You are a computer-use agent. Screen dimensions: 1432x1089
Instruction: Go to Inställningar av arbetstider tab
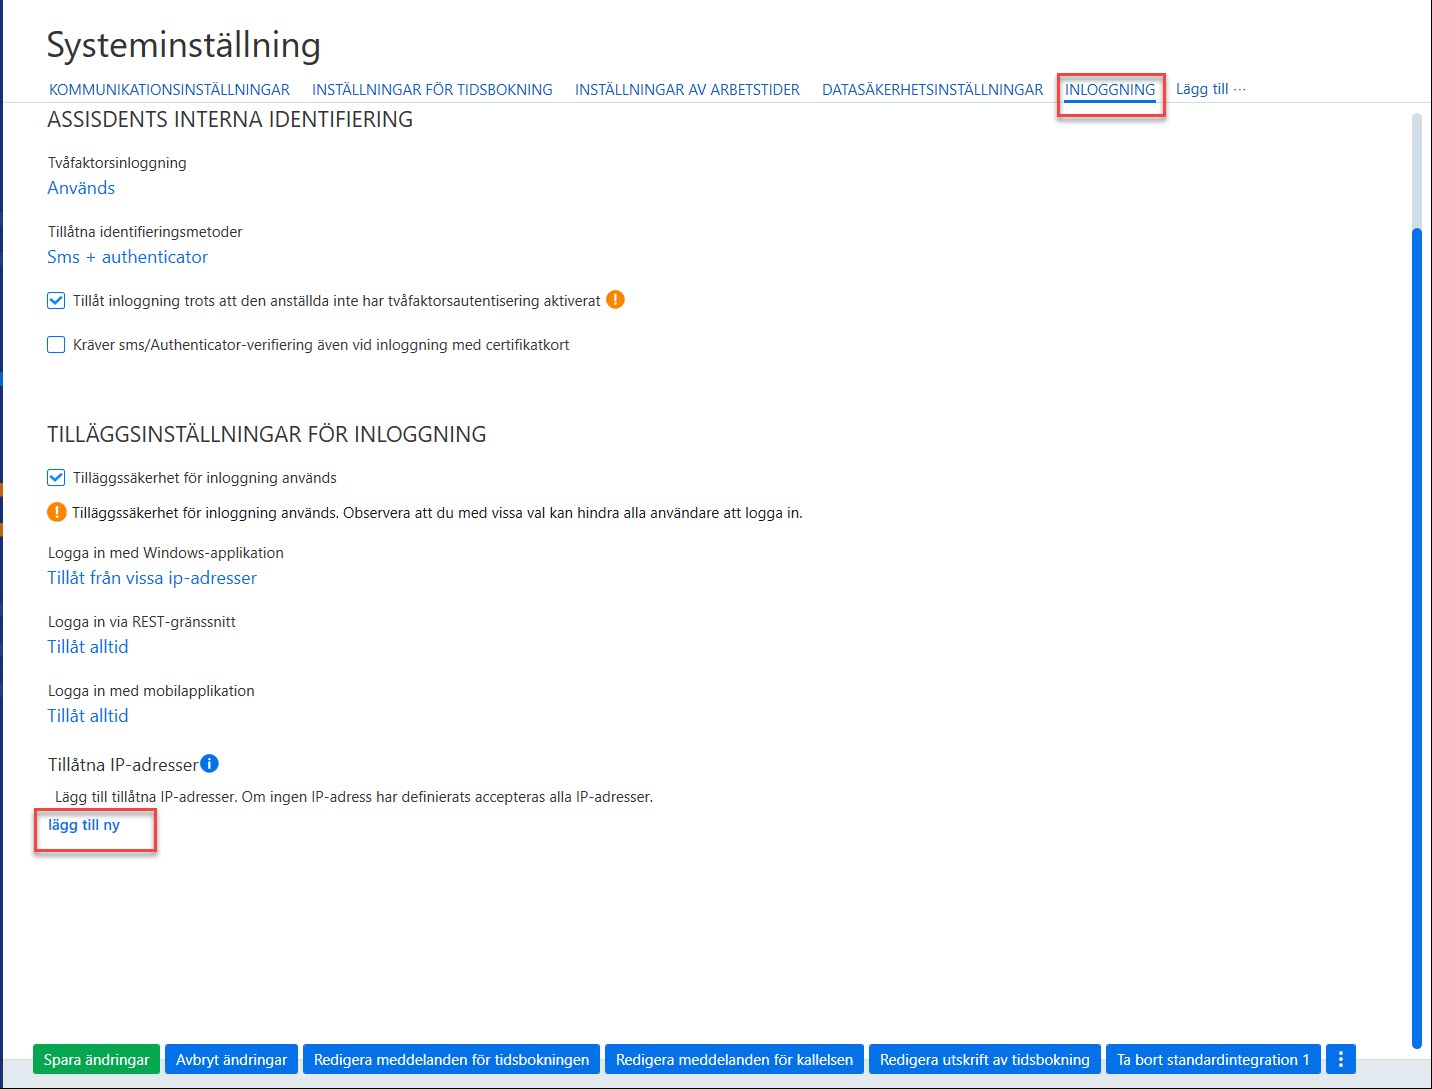pyautogui.click(x=687, y=90)
